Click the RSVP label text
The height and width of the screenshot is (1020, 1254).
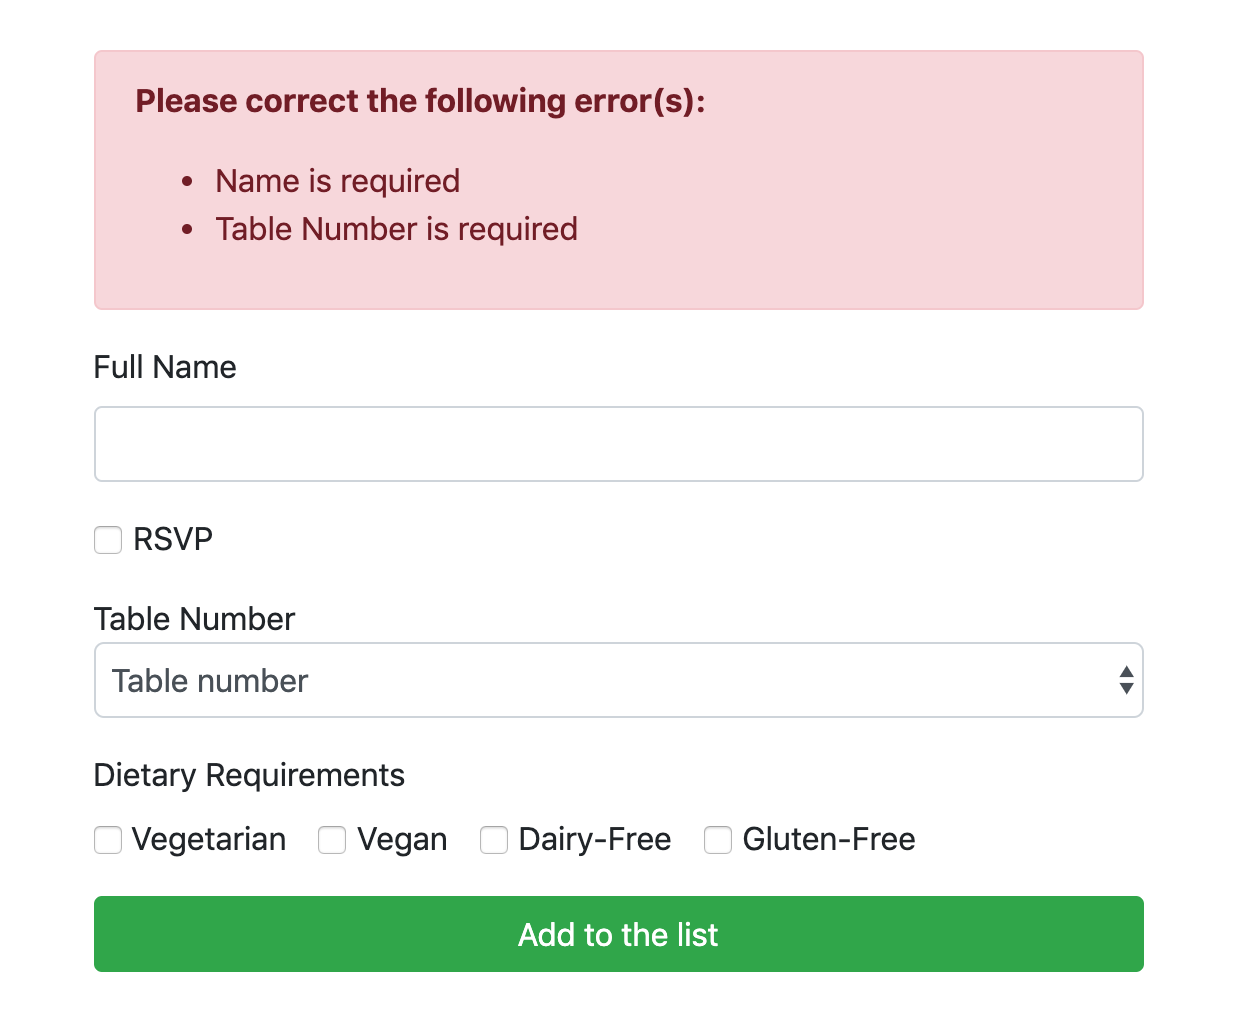coord(173,539)
